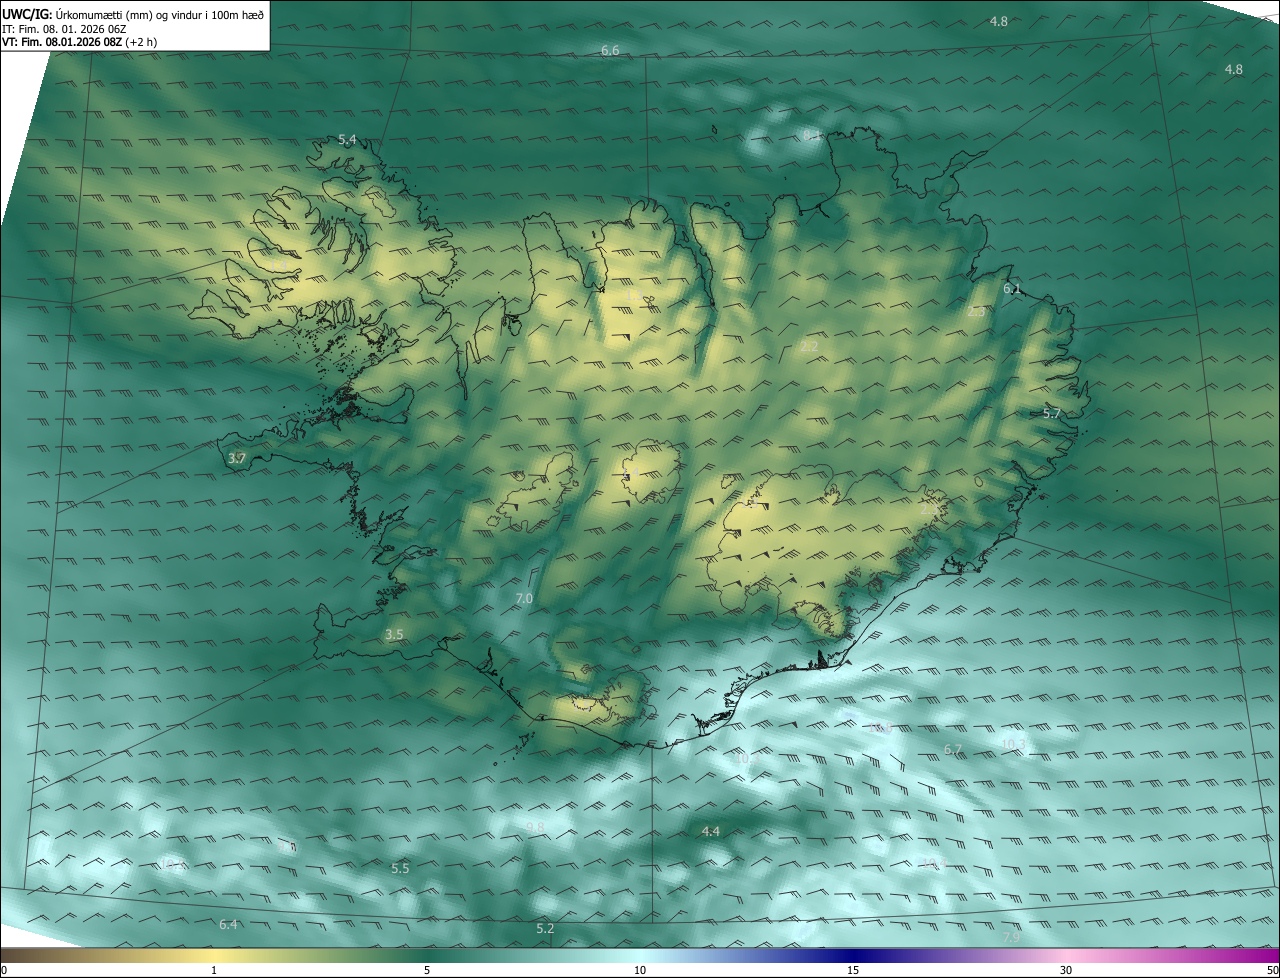Click the 4.4 value label south of Iceland
The image size is (1280, 978).
710,831
